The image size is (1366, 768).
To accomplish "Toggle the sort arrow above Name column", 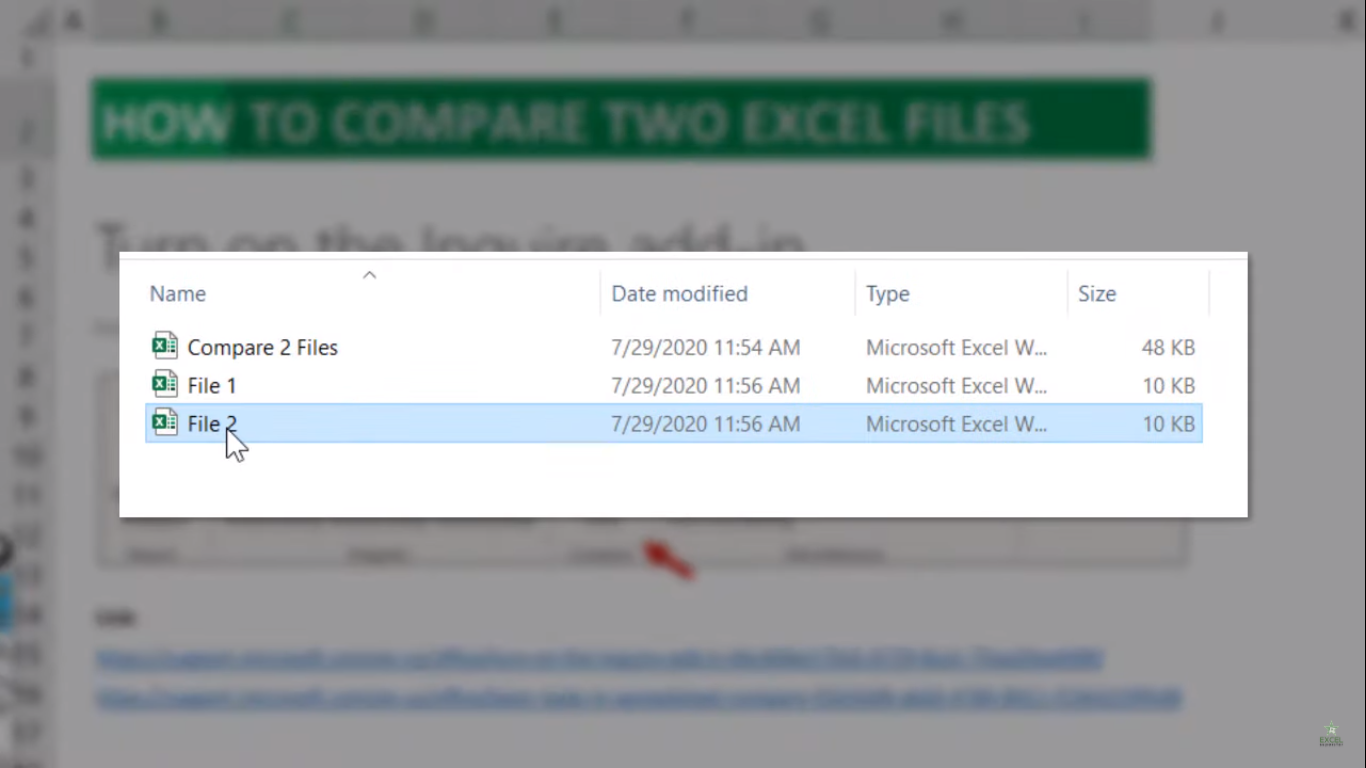I will tap(369, 275).
